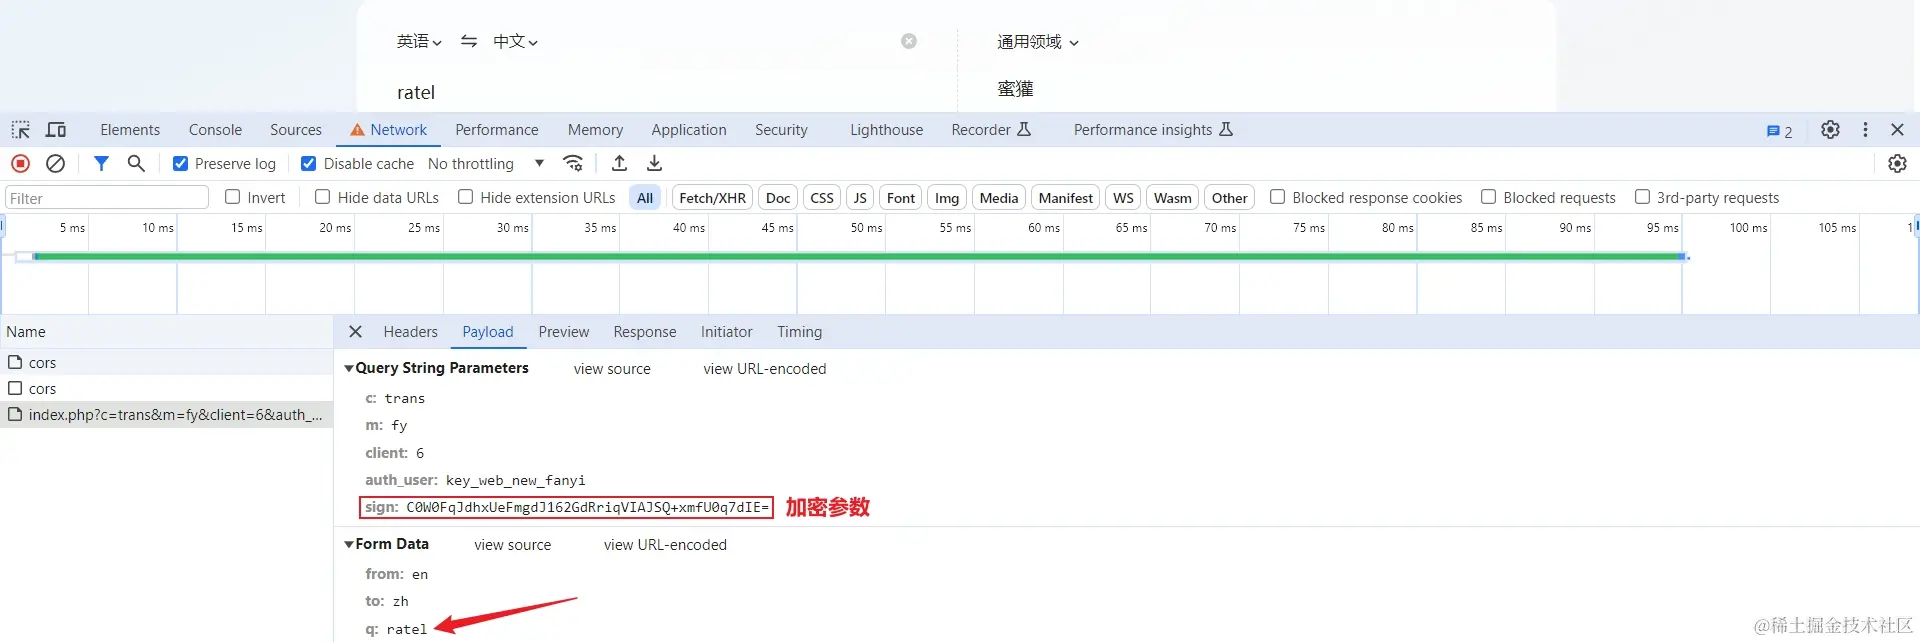
Task: Open the No throttling dropdown
Action: (486, 163)
